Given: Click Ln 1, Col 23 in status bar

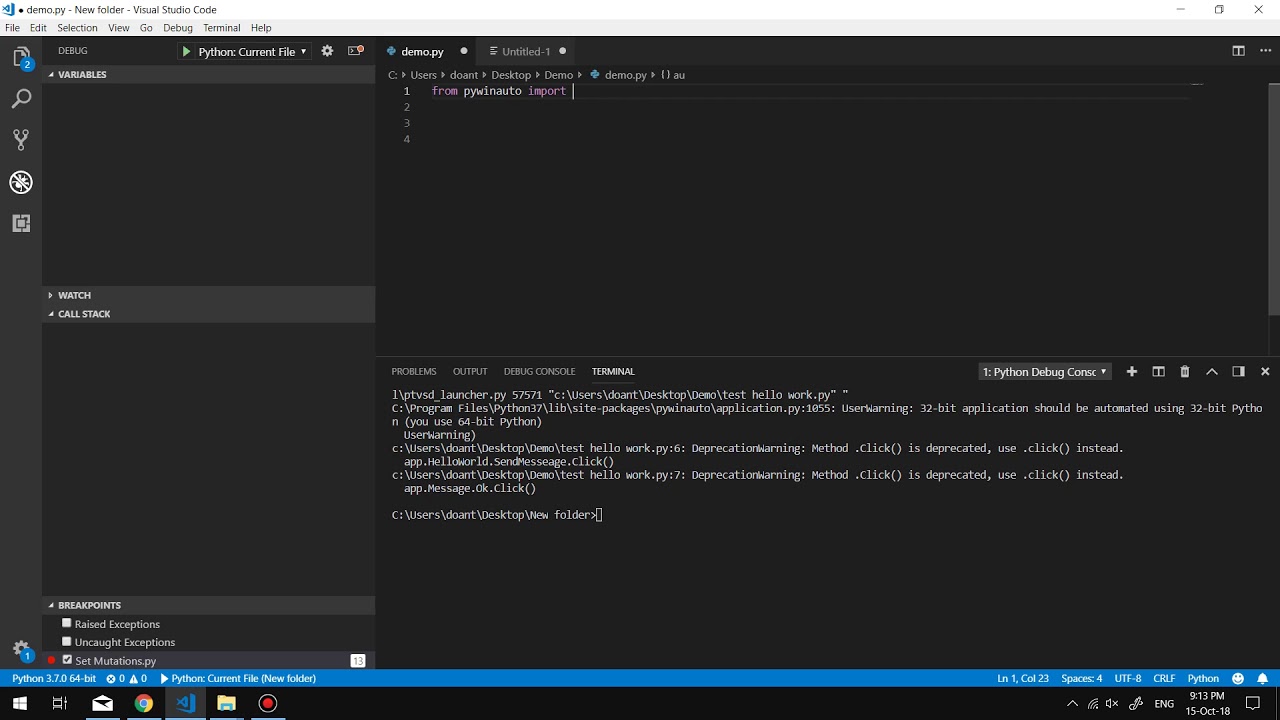Looking at the screenshot, I should (x=1023, y=678).
